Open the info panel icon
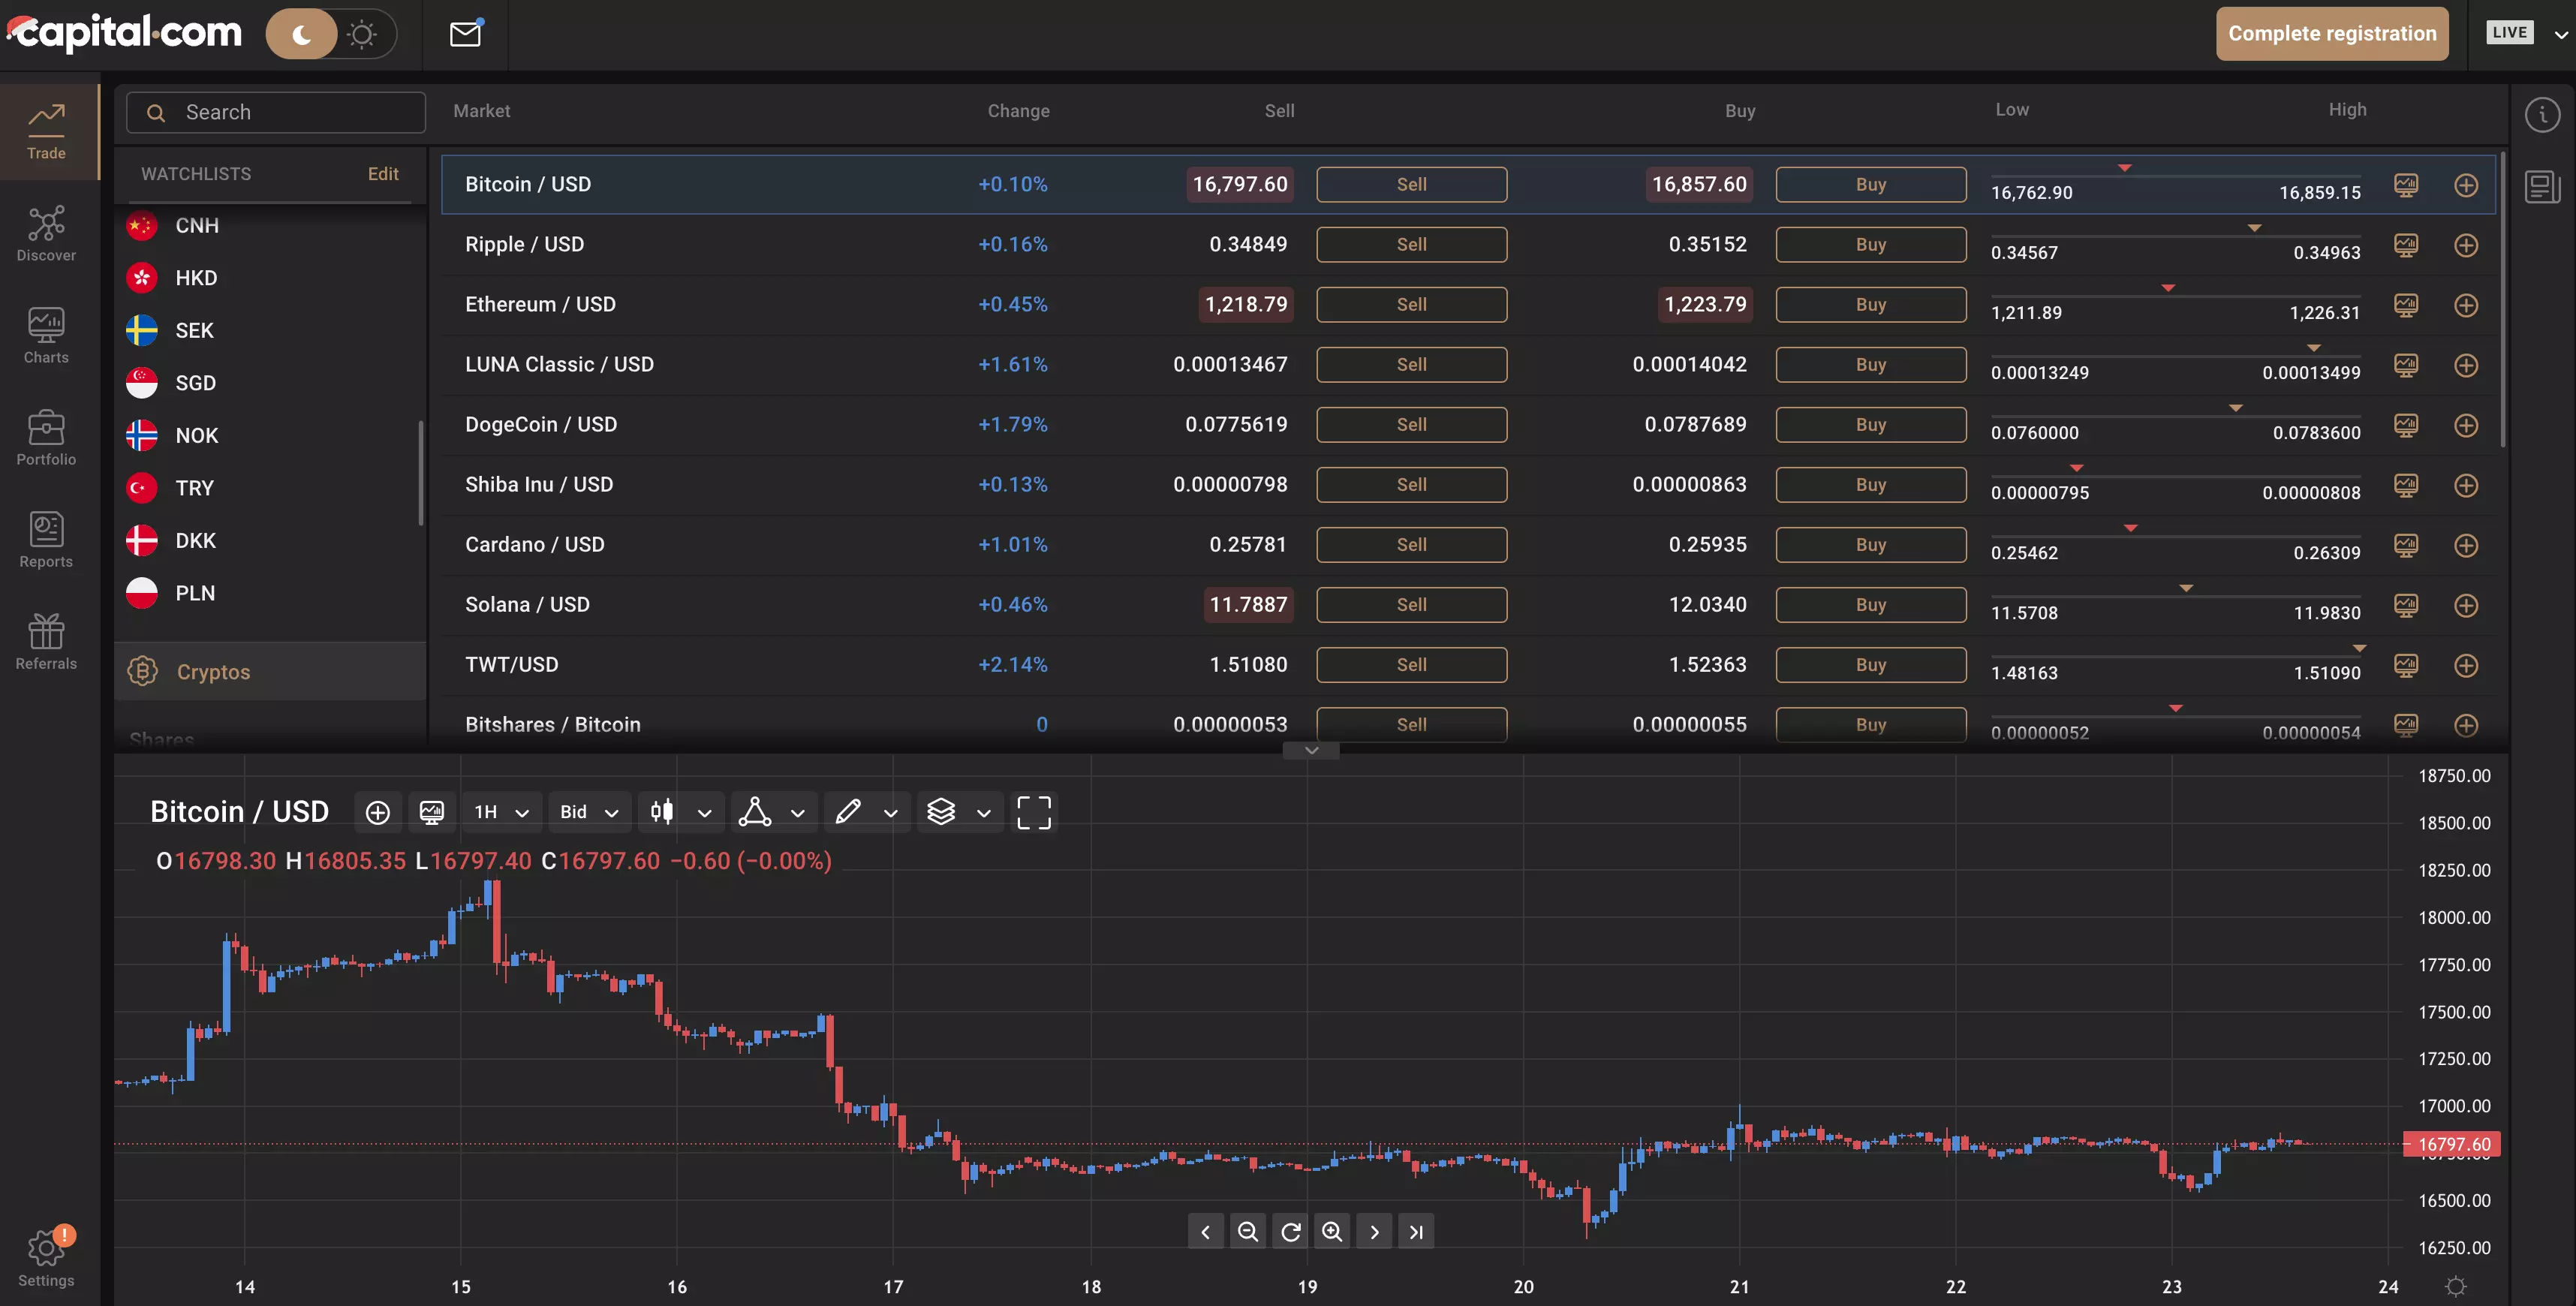This screenshot has height=1306, width=2576. pyautogui.click(x=2542, y=114)
